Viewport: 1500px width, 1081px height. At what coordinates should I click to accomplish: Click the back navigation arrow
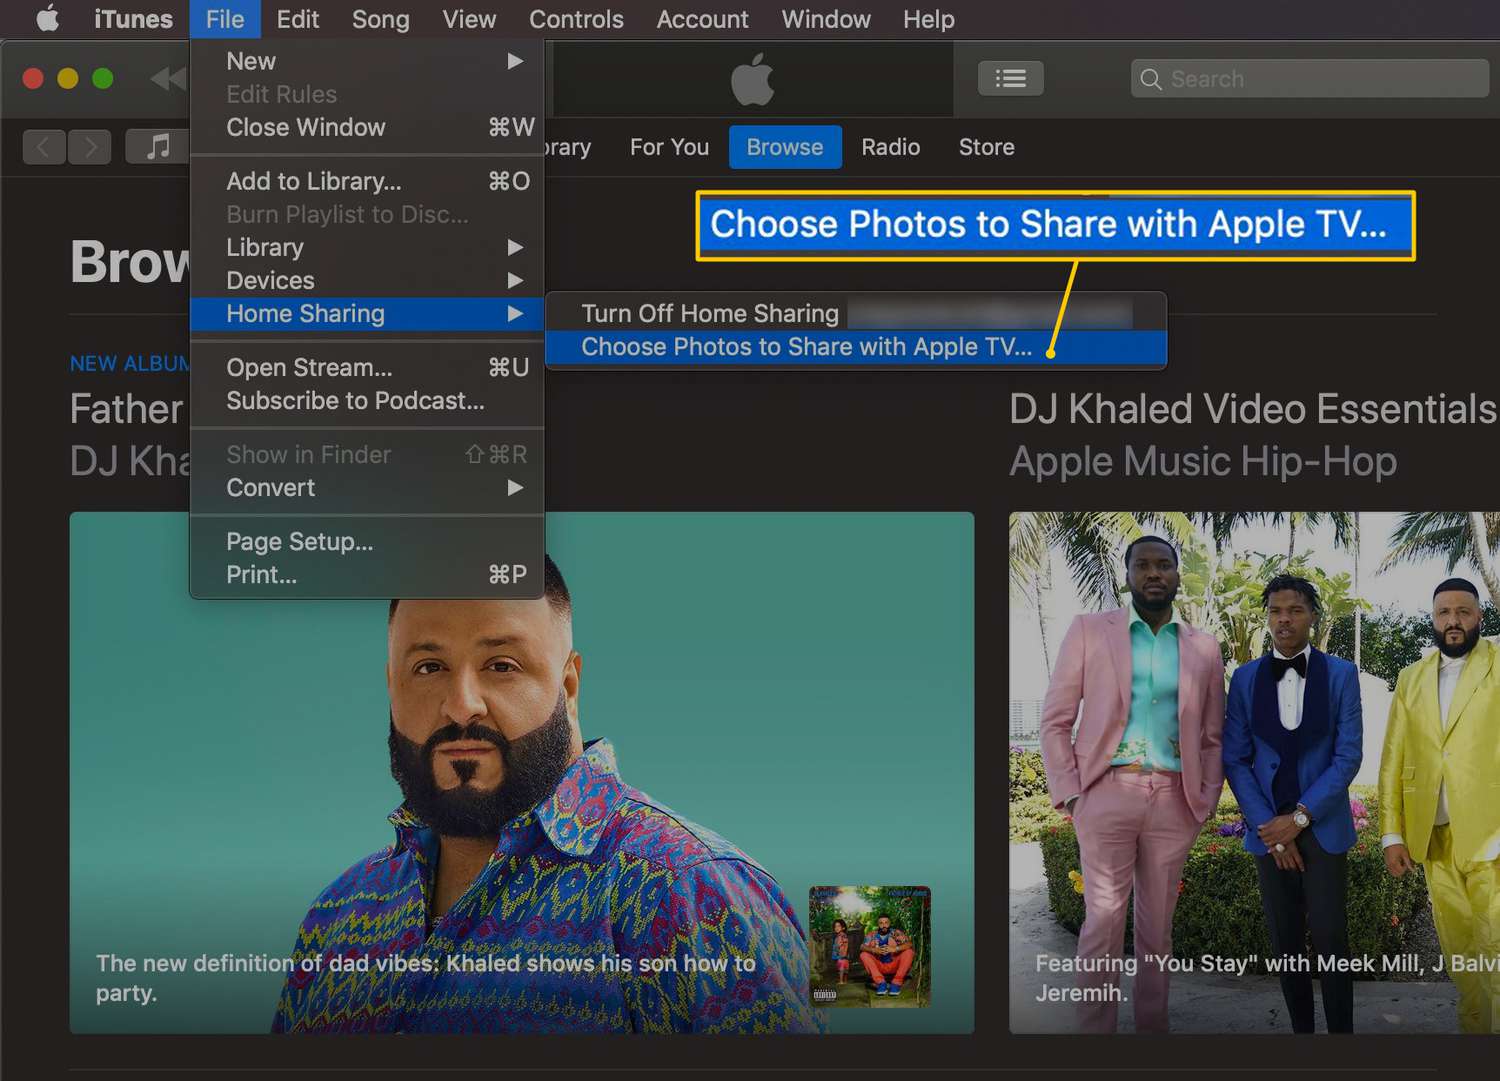44,147
